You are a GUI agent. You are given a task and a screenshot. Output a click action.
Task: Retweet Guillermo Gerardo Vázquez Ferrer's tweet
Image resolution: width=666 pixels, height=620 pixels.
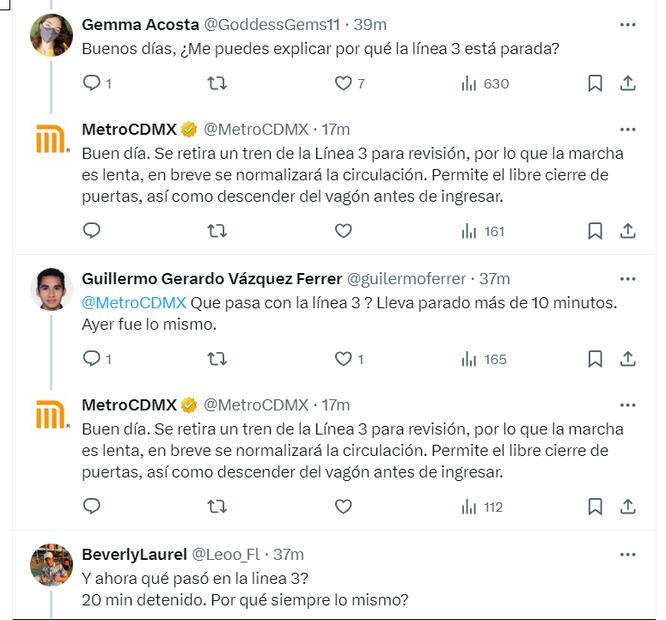point(216,359)
